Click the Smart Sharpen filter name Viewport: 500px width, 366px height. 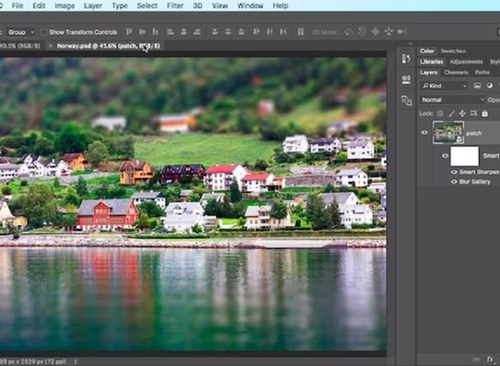[479, 172]
